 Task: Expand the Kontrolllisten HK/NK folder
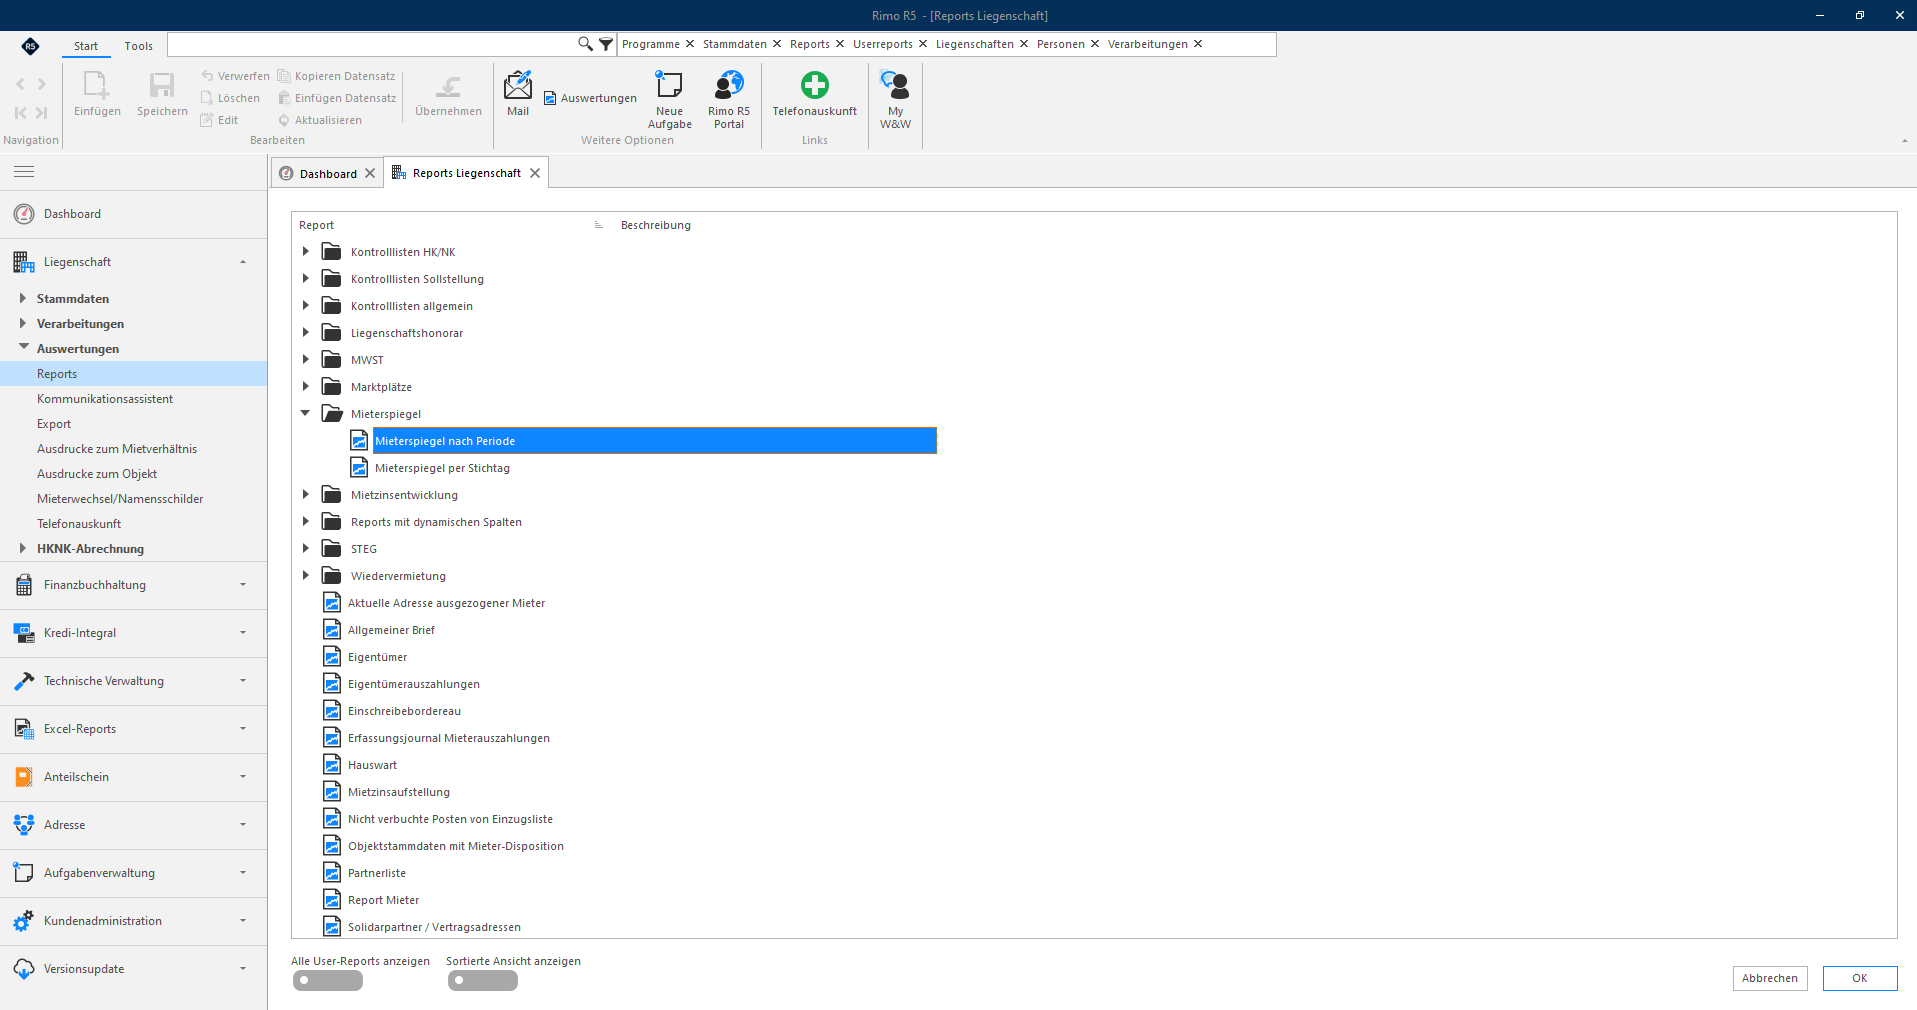[x=306, y=252]
